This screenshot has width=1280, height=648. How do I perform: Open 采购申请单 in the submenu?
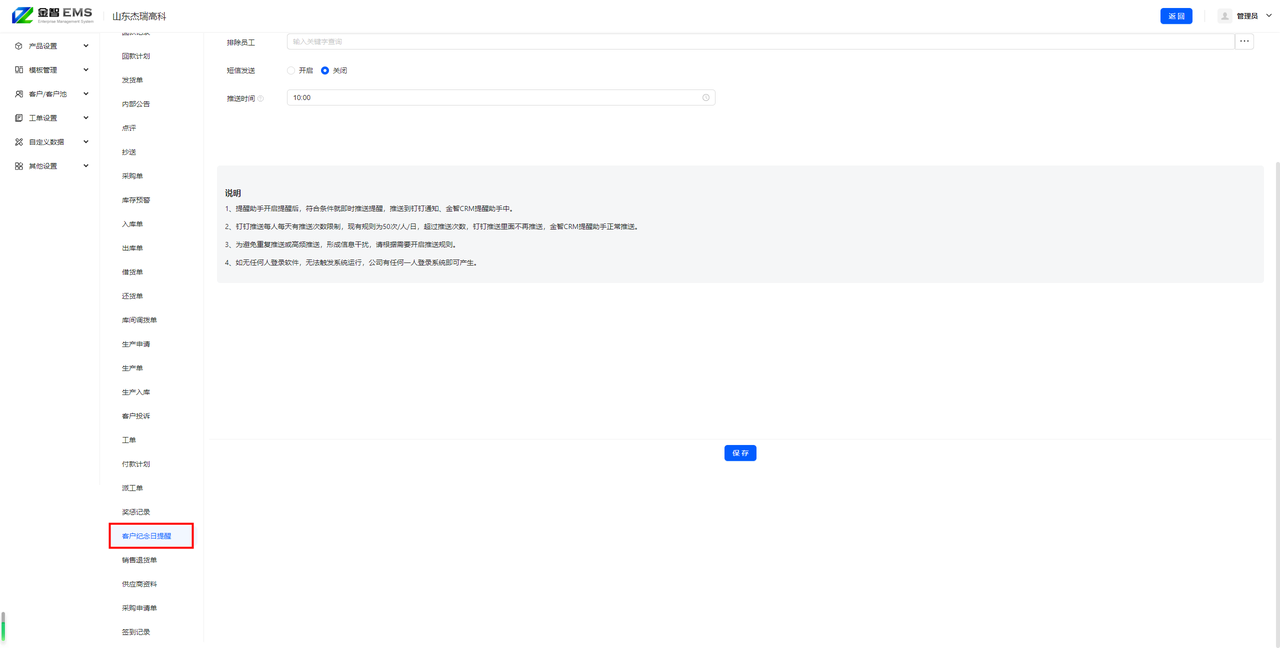click(140, 608)
